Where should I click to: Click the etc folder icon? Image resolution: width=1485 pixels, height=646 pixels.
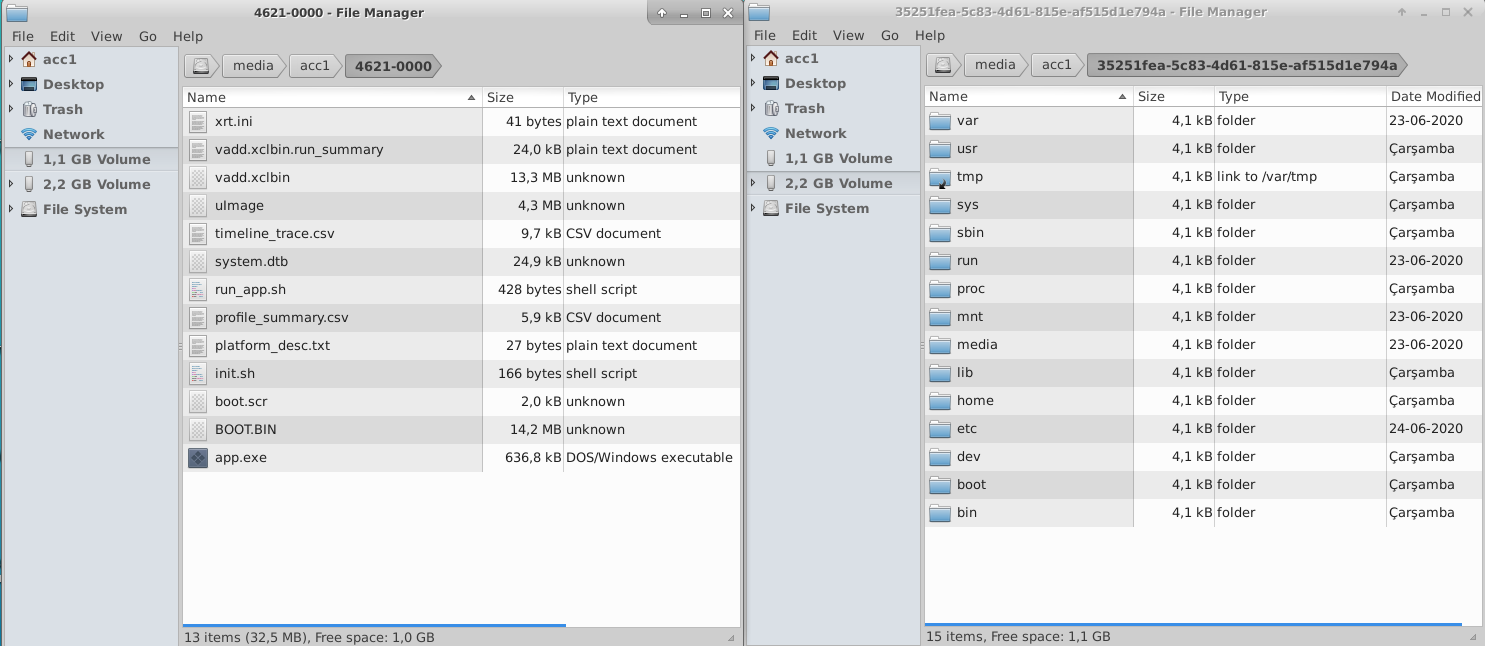(x=939, y=429)
